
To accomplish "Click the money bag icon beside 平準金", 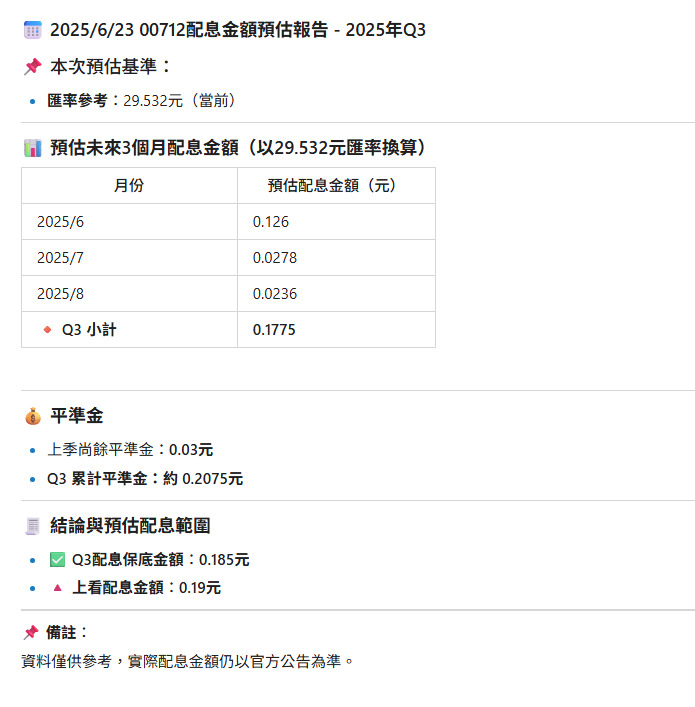I will click(x=33, y=416).
